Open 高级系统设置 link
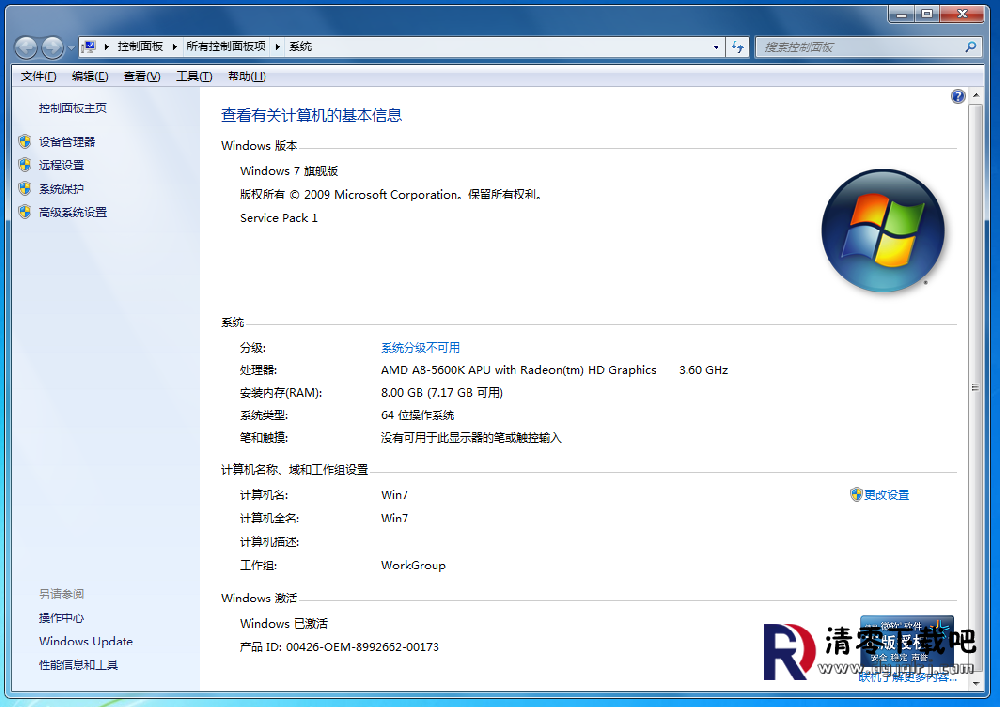Screen dimensions: 1000x707 (x=73, y=212)
